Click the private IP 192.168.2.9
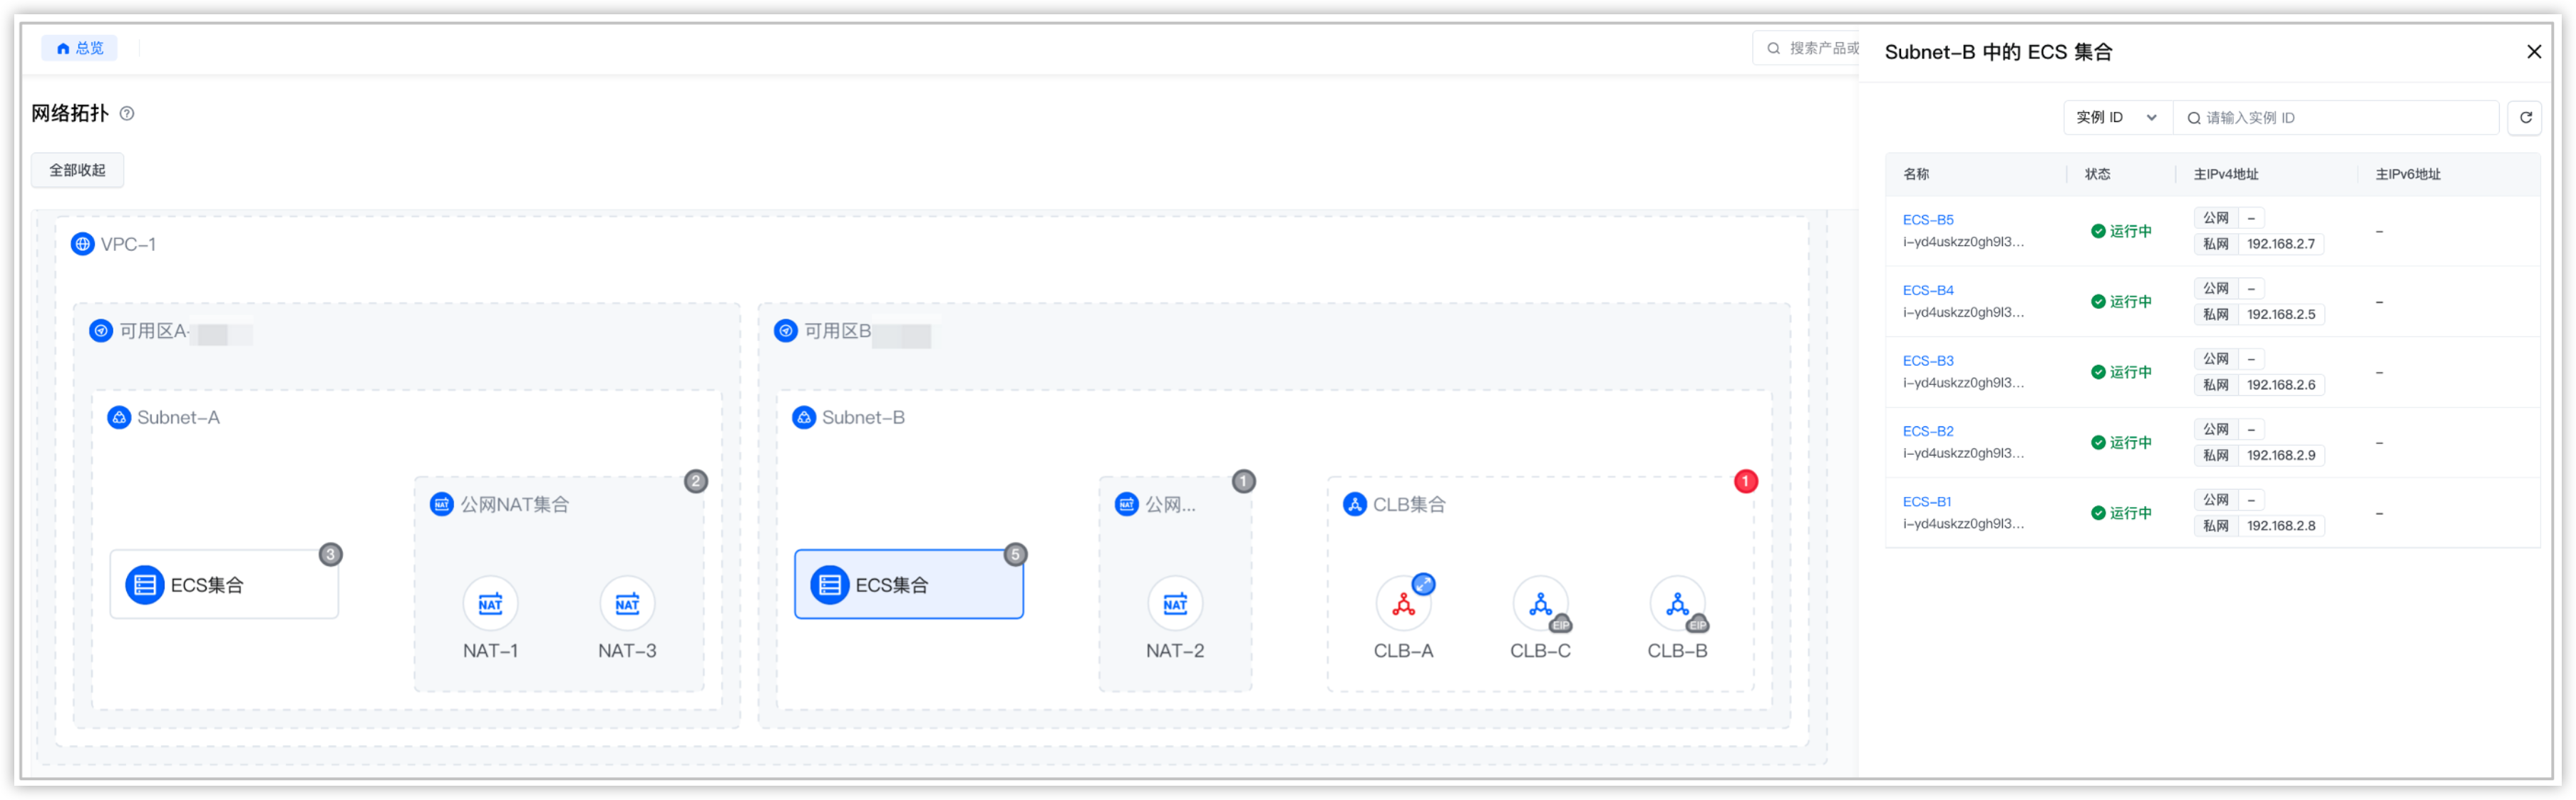 2280,455
